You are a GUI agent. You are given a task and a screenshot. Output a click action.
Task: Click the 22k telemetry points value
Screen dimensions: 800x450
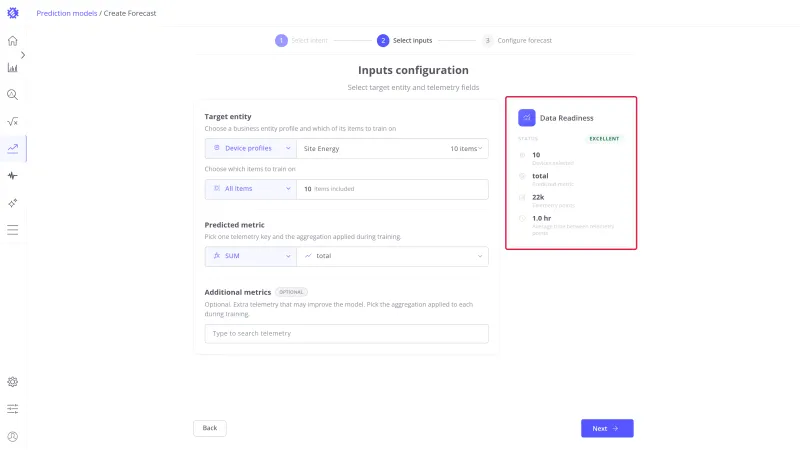[538, 197]
